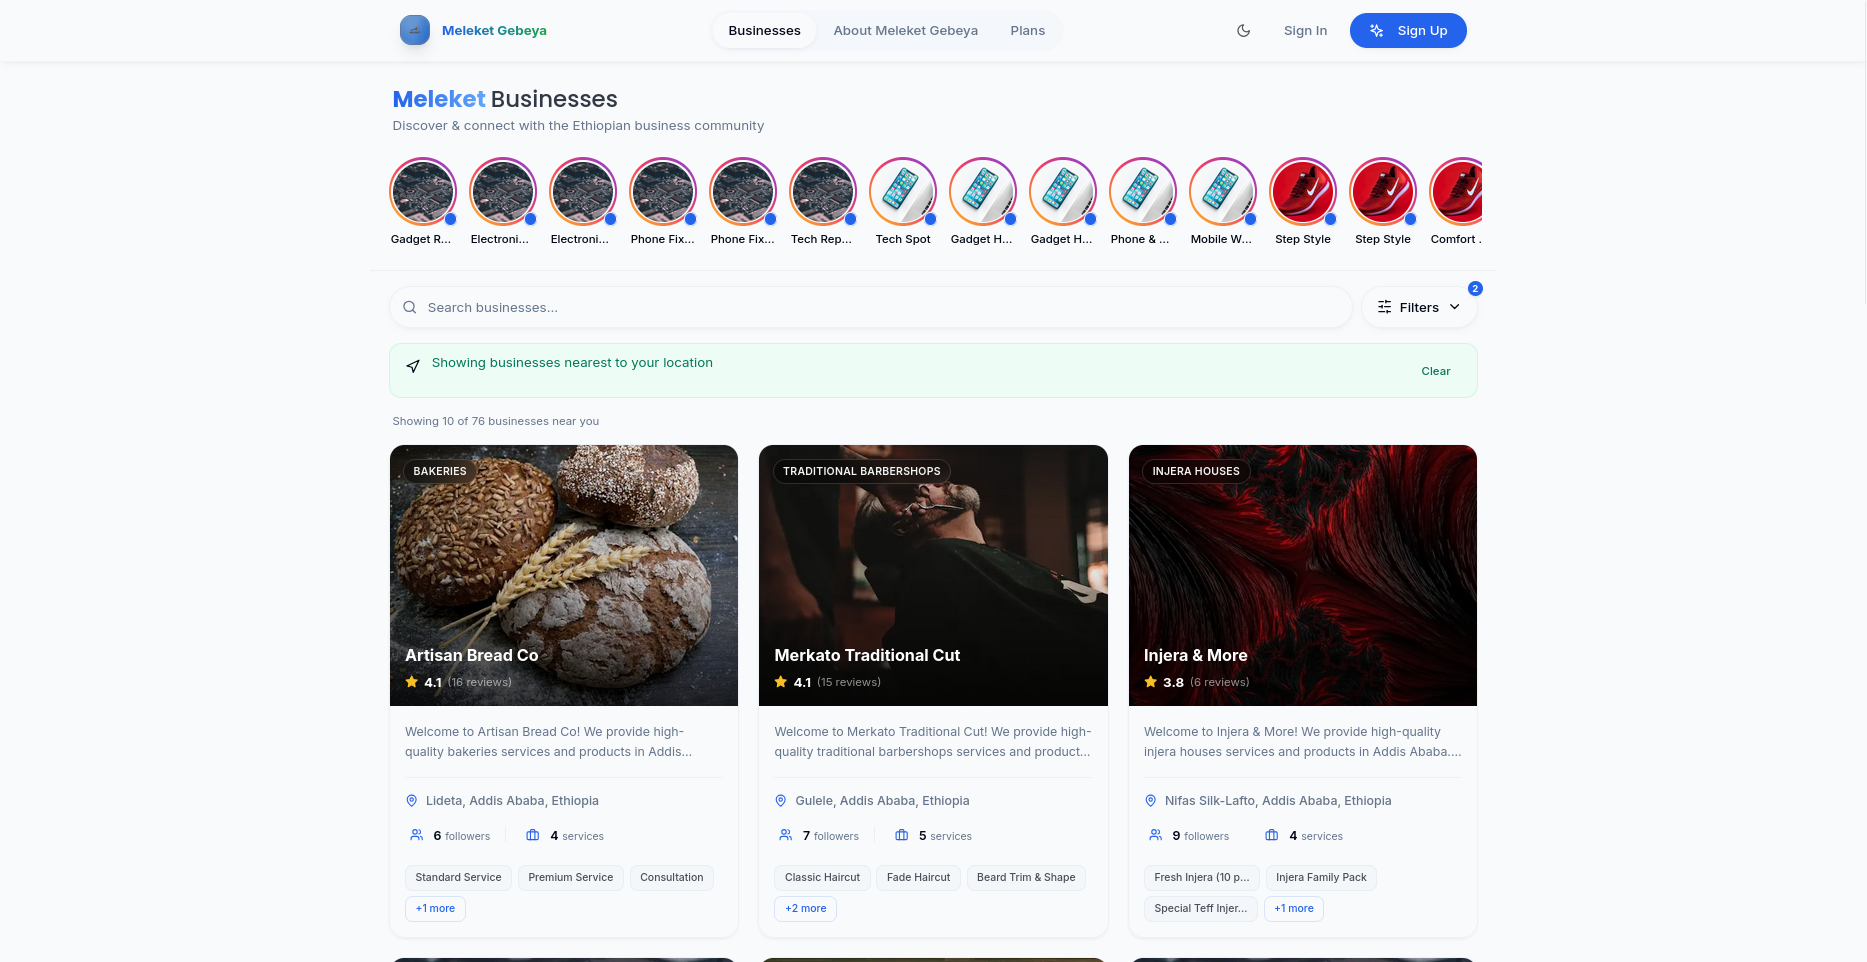Focus the Search businesses input field
The width and height of the screenshot is (1867, 962).
click(871, 307)
